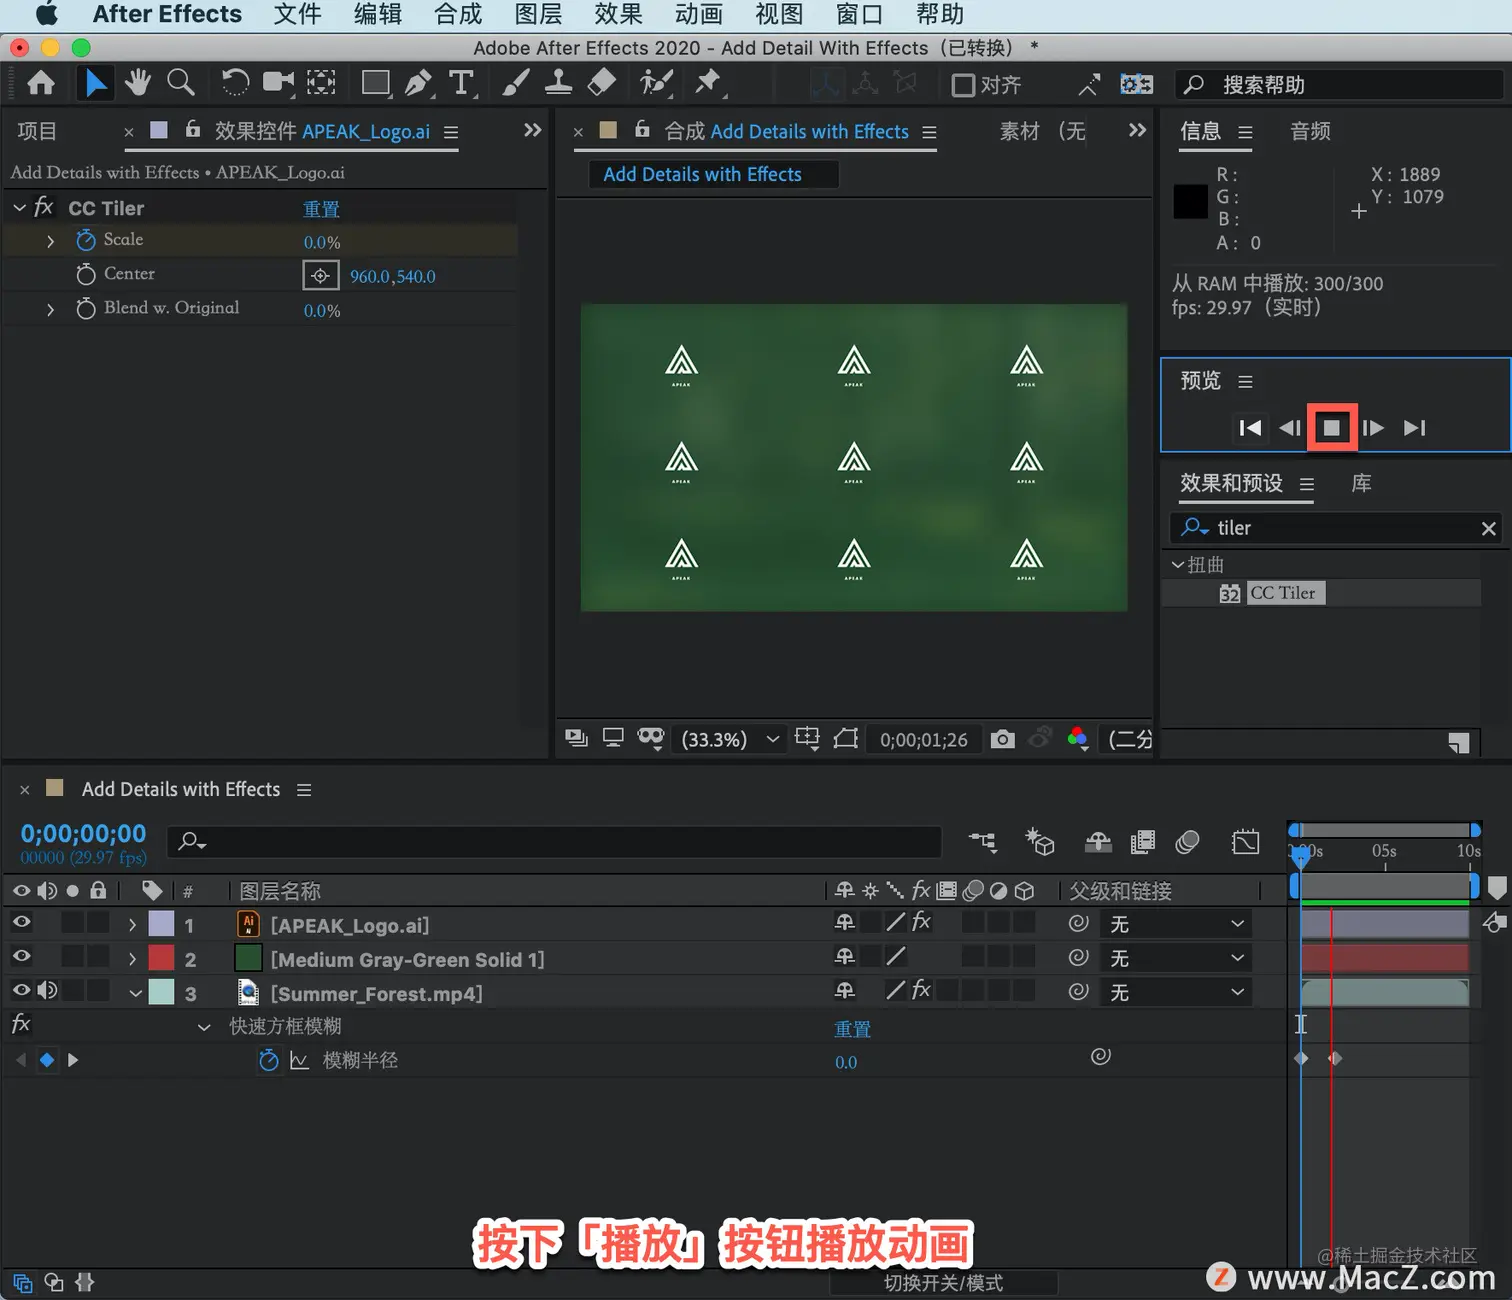This screenshot has height=1300, width=1512.
Task: Collapse the Summer_Forest.mp4 layer properties
Action: point(135,993)
